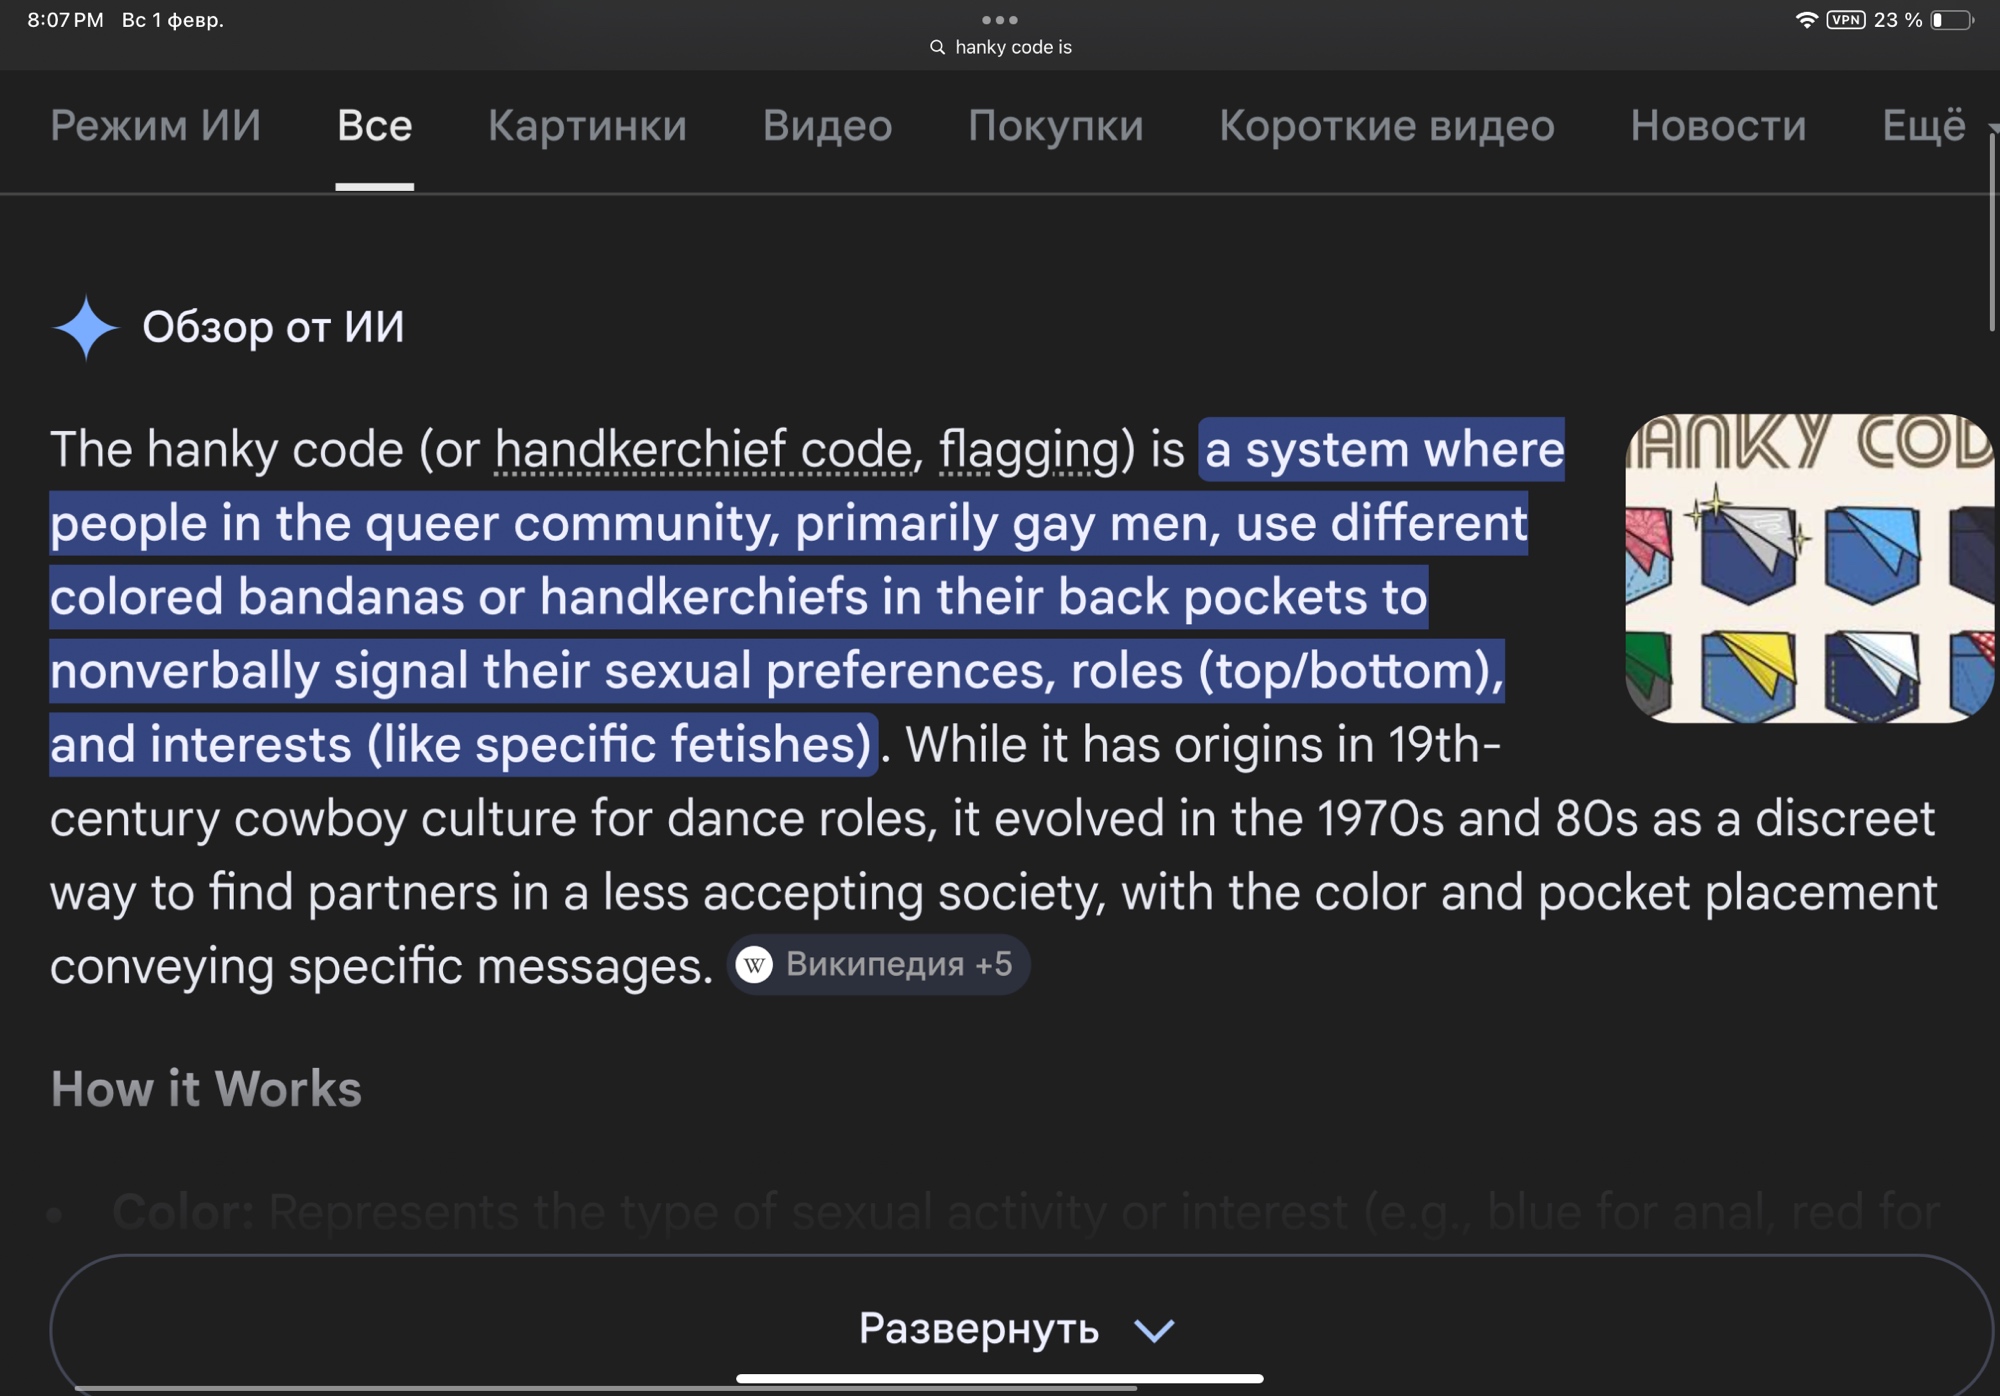This screenshot has width=2000, height=1396.
Task: Click the chevron next to Развернуть
Action: [x=1154, y=1330]
